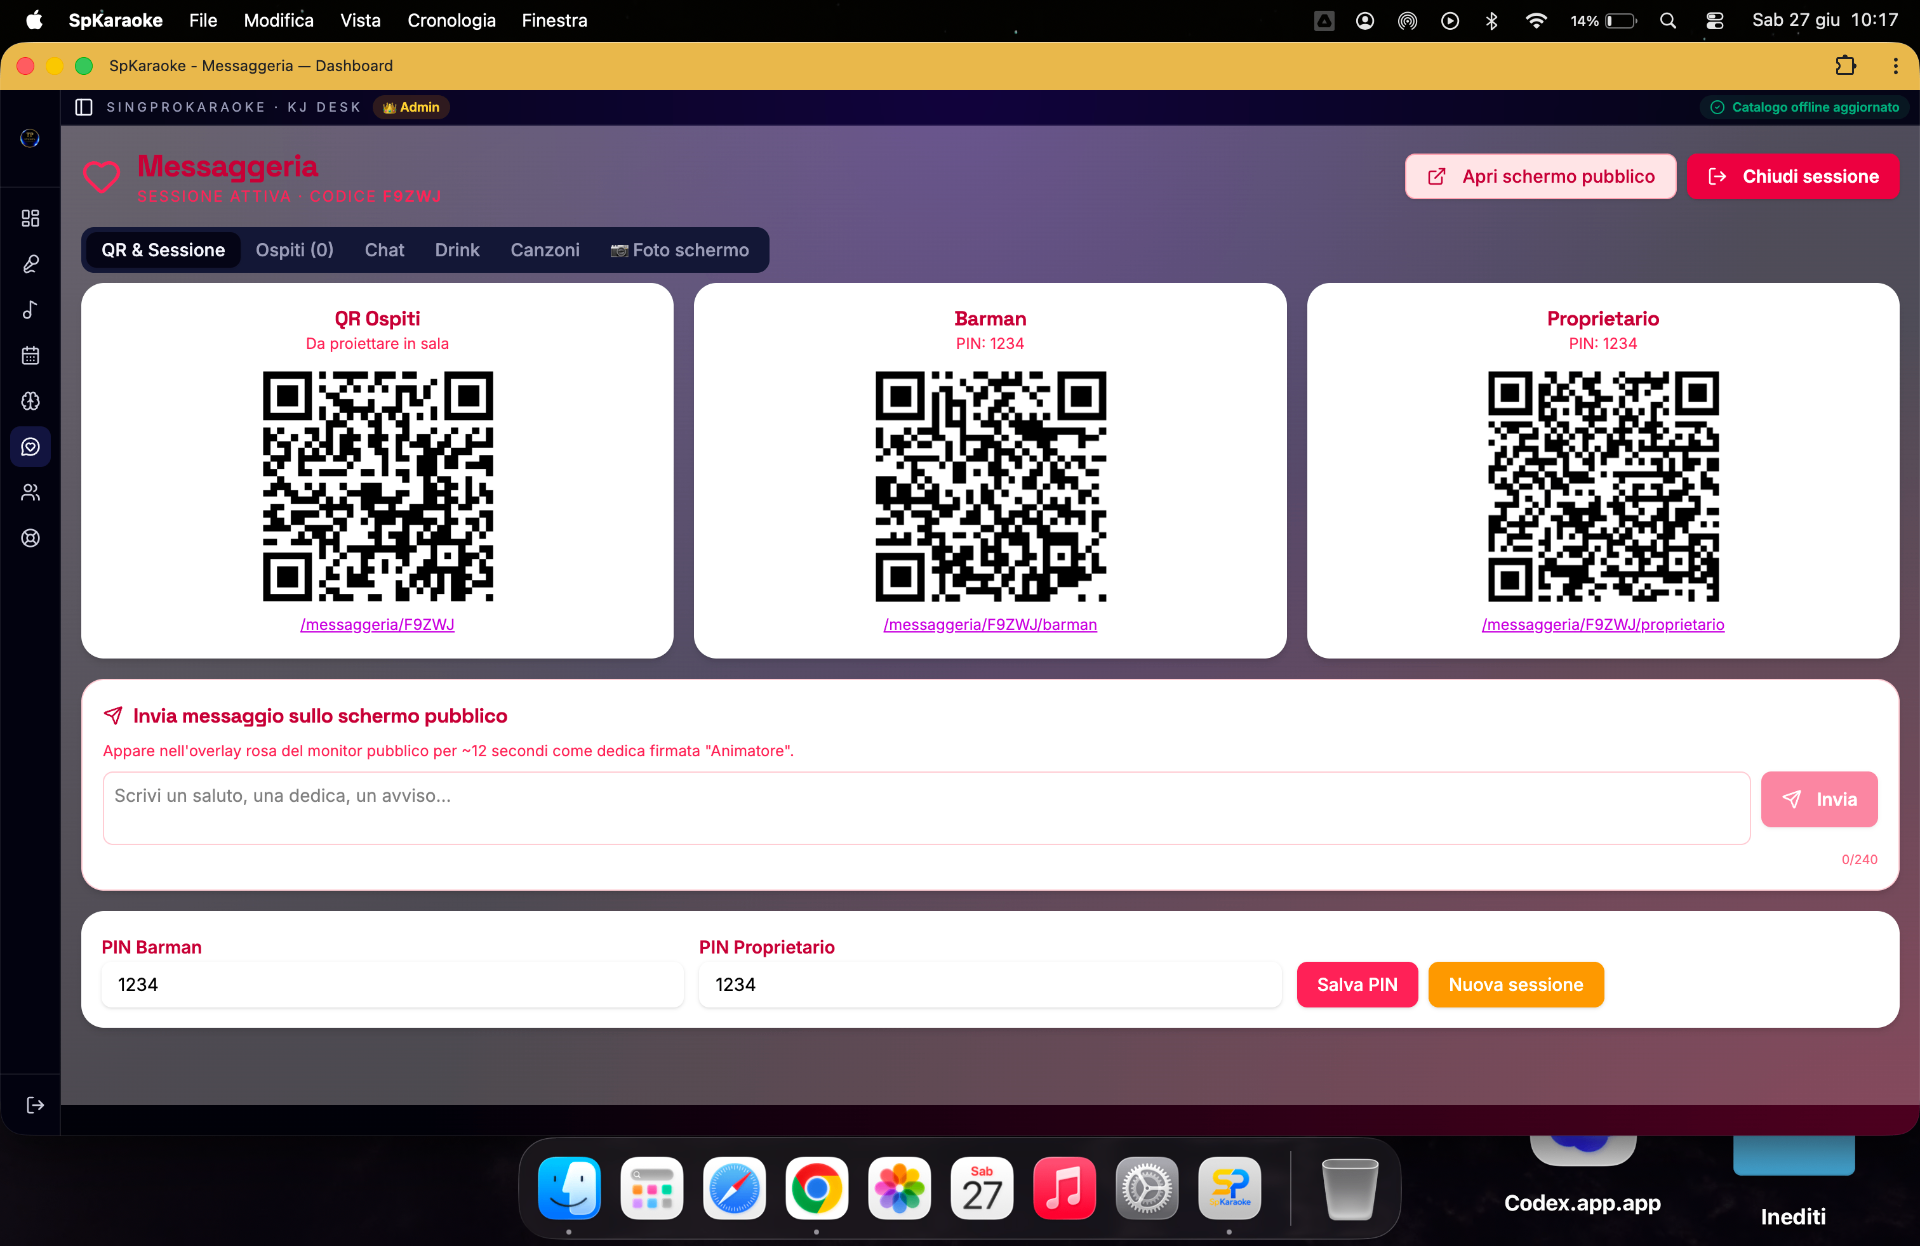The image size is (1920, 1246).
Task: Open the lifebuoy support icon in sidebar
Action: click(x=30, y=538)
